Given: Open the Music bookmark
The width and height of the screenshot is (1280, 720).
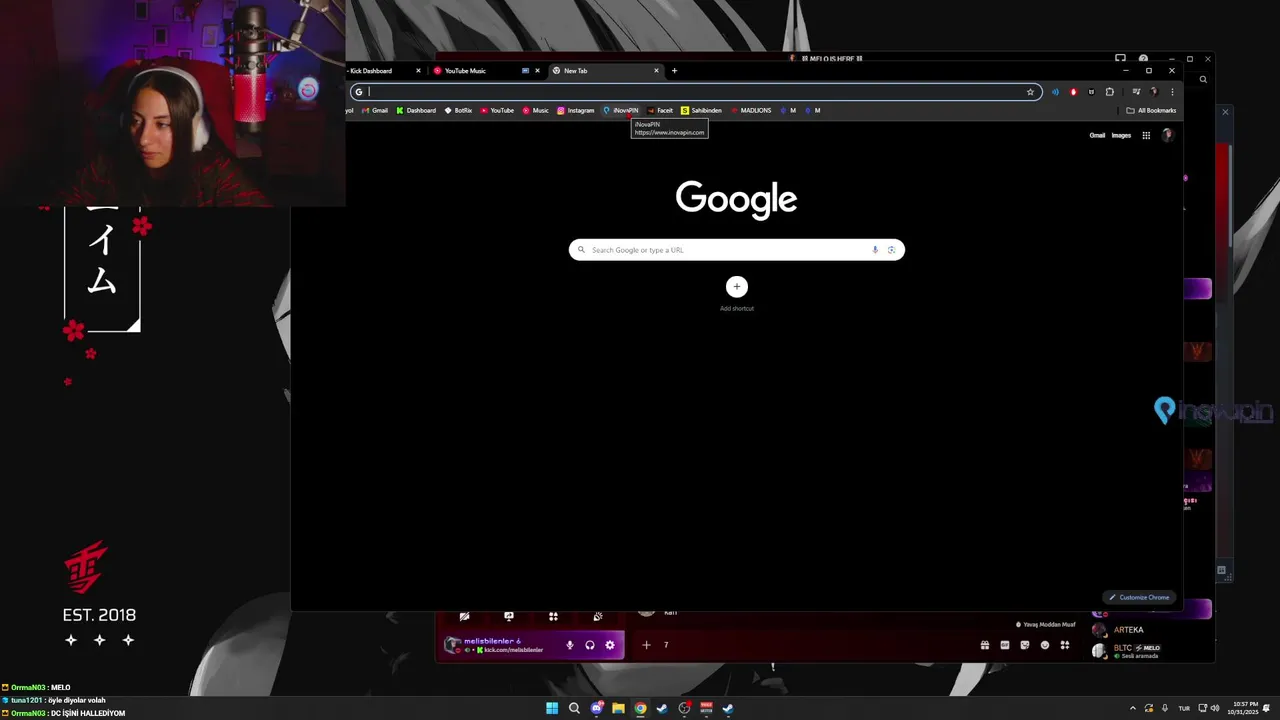Looking at the screenshot, I should click(536, 111).
